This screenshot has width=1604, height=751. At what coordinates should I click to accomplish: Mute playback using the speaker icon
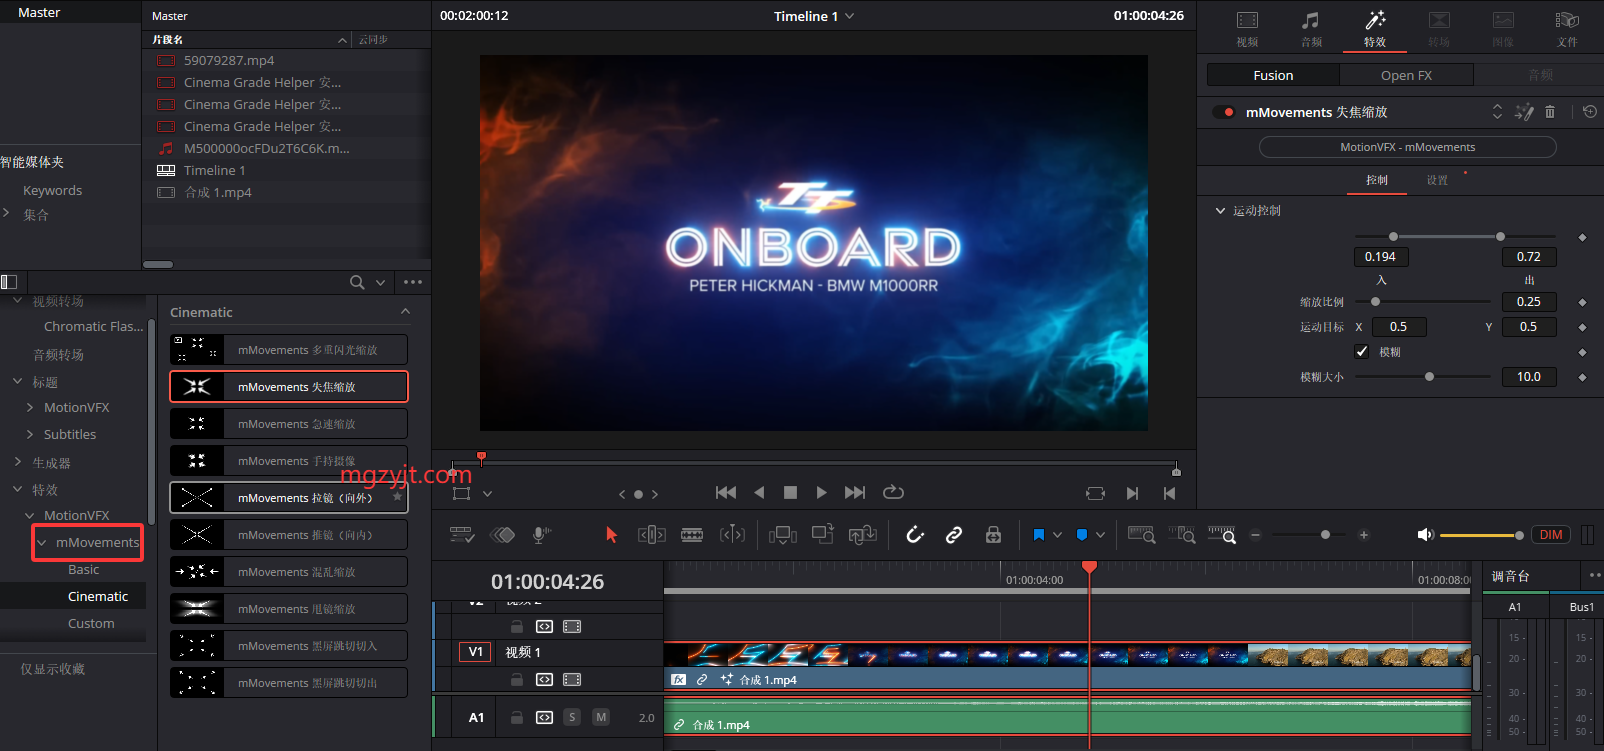[x=1426, y=535]
